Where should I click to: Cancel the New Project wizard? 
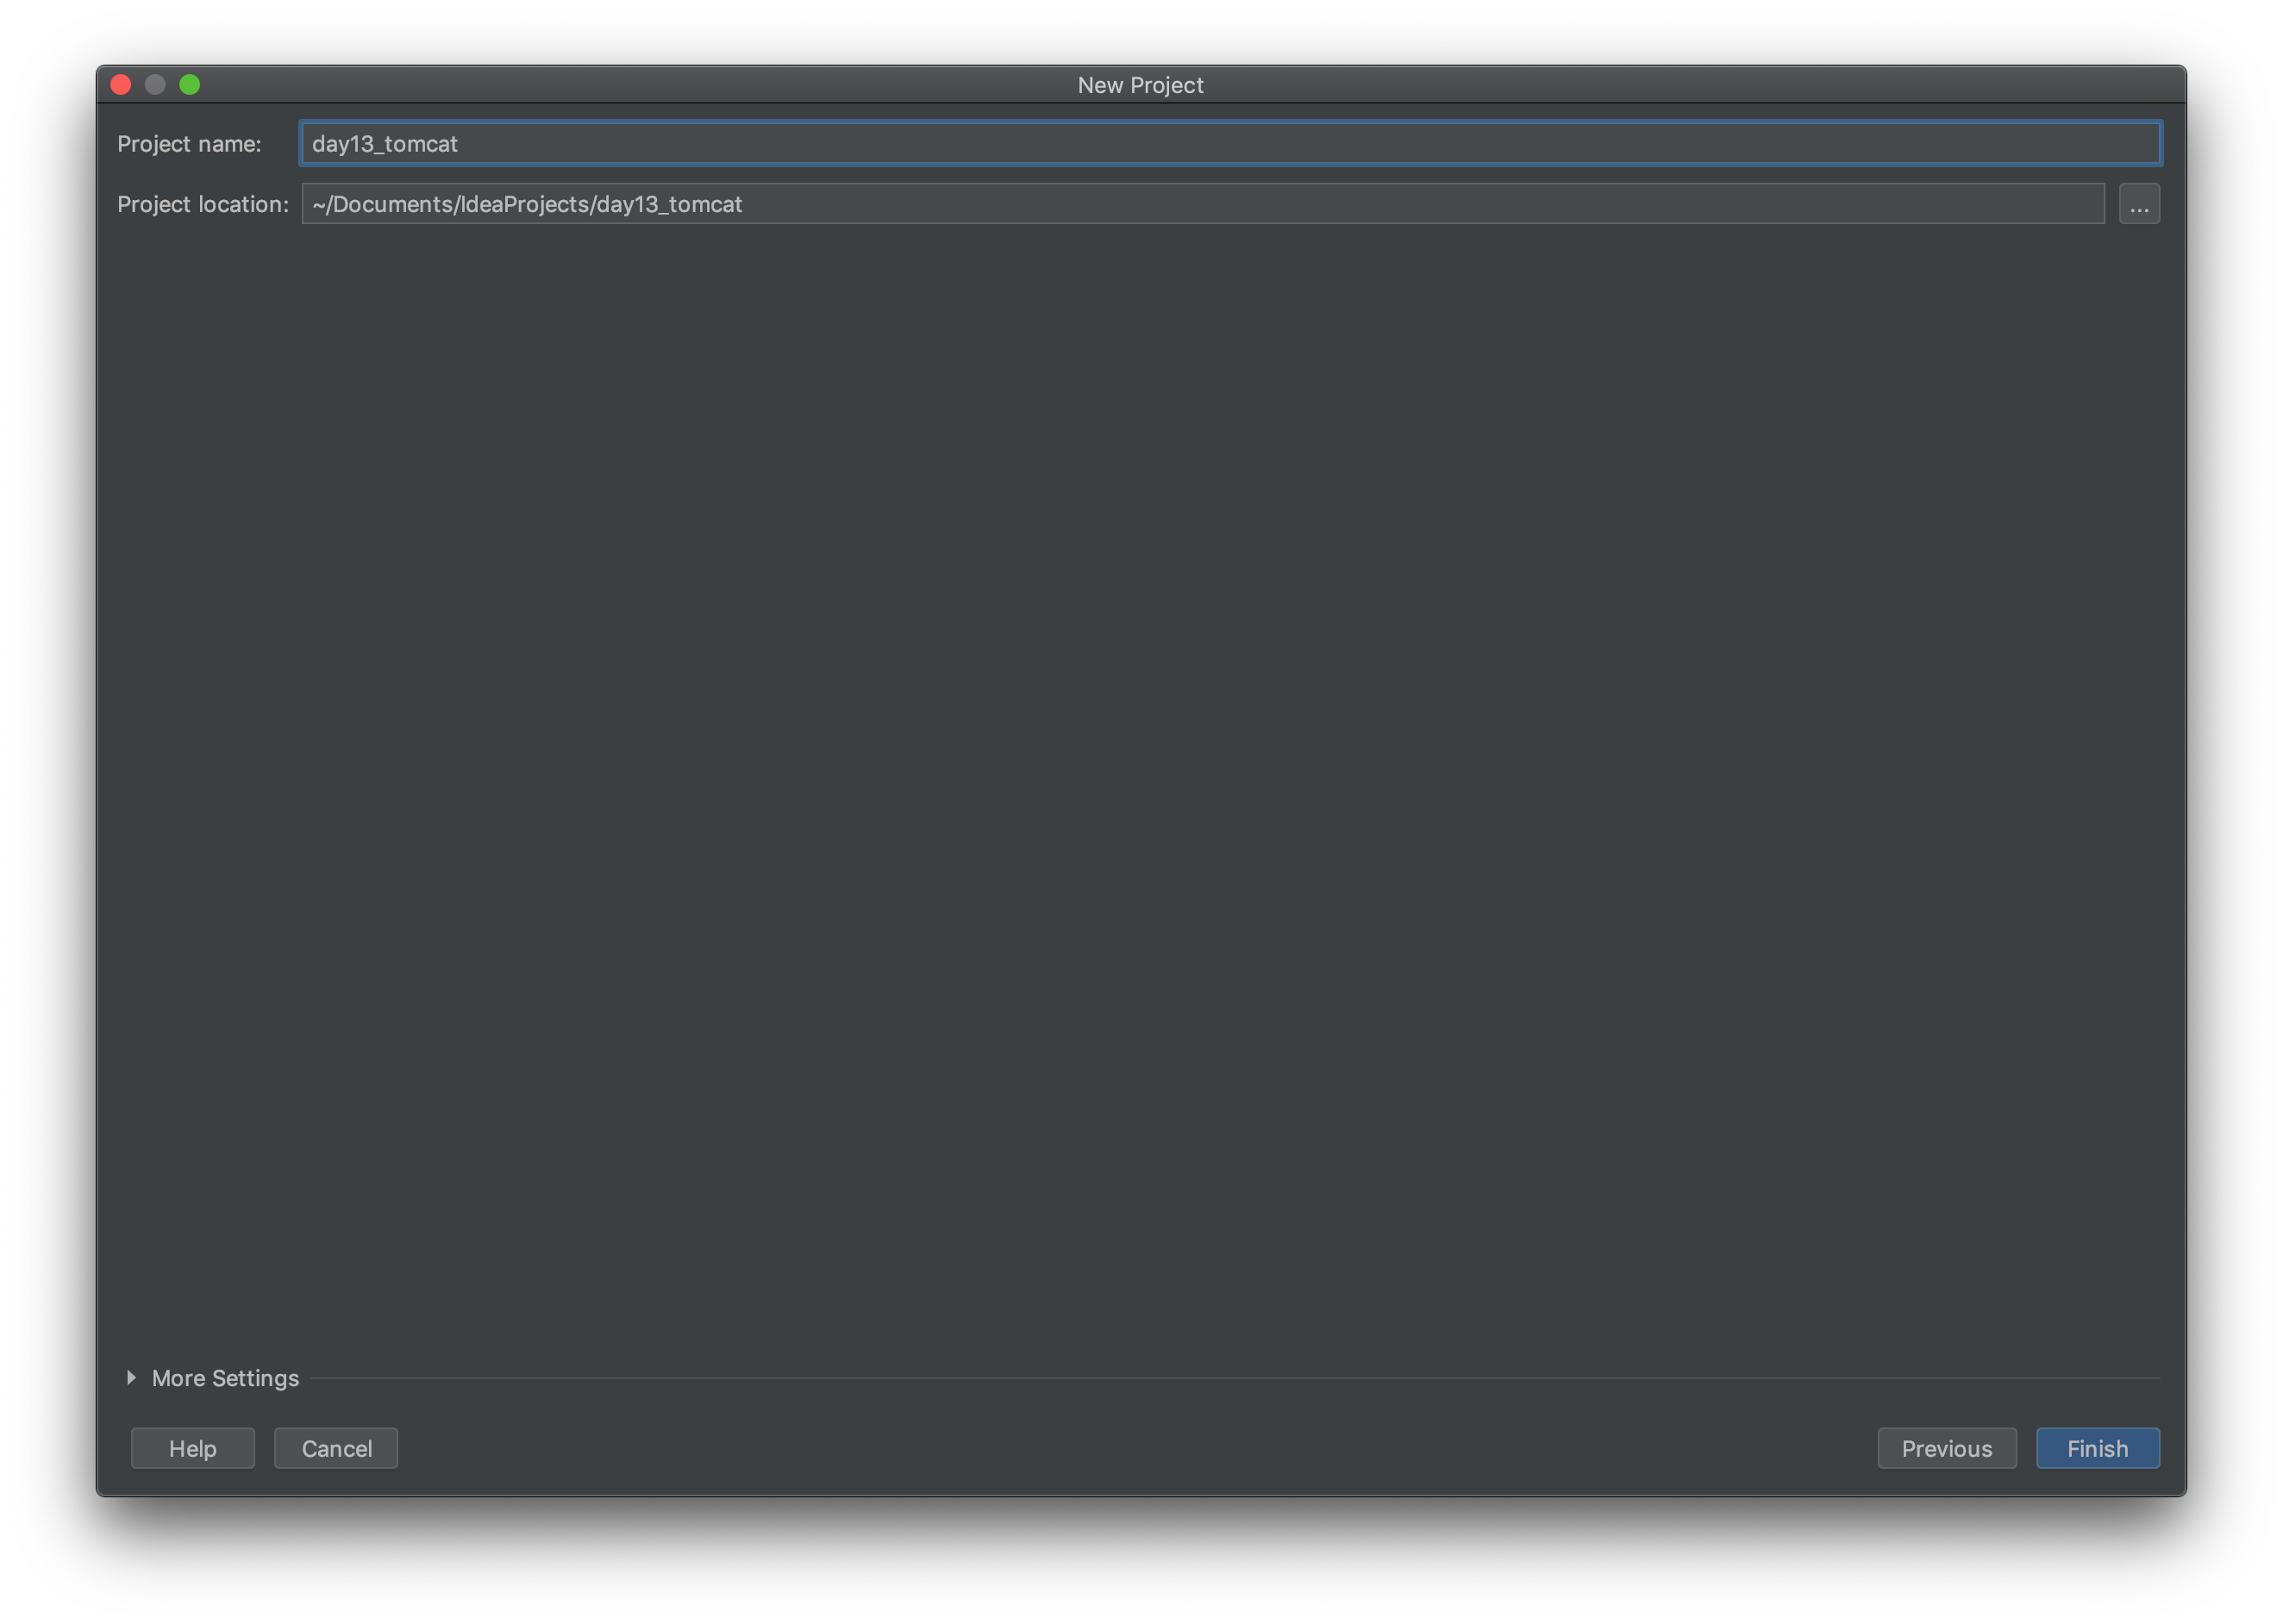(336, 1447)
